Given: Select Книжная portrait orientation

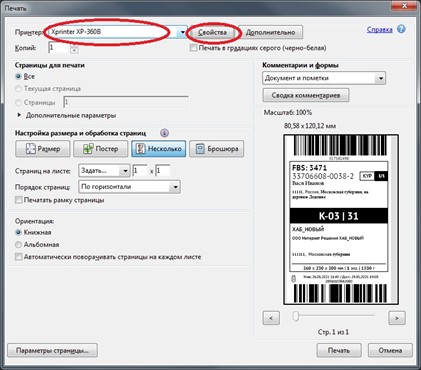Looking at the screenshot, I should pyautogui.click(x=18, y=232).
